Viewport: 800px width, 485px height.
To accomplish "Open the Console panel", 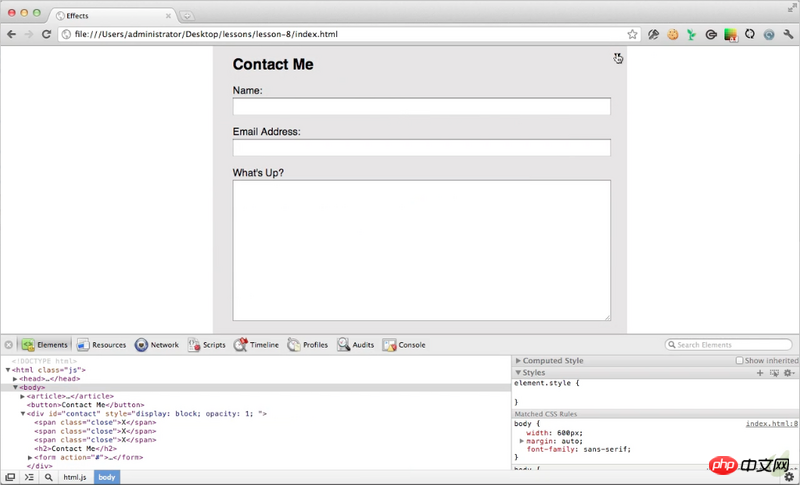I will [404, 345].
